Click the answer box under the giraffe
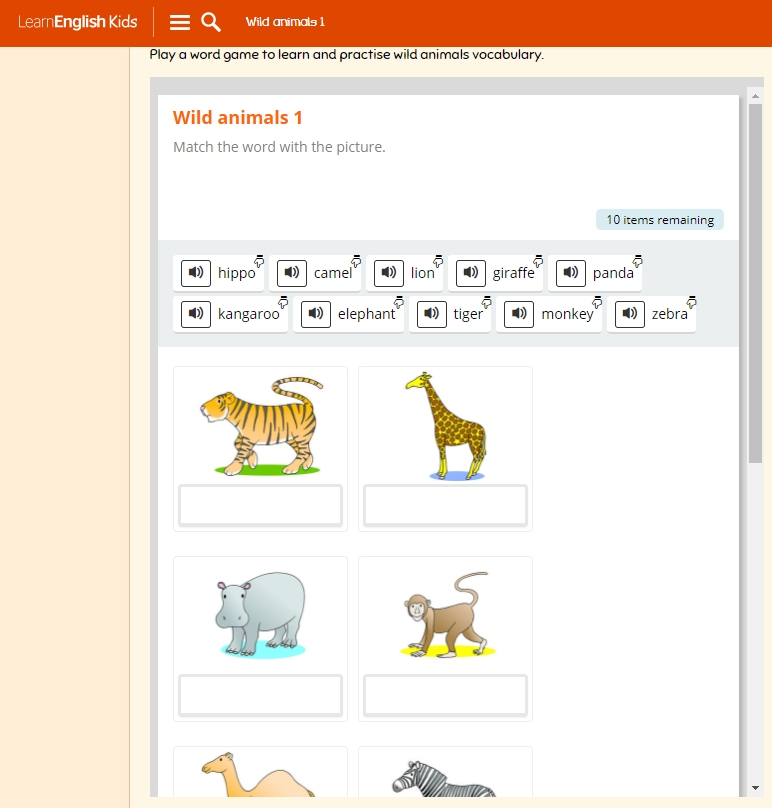772x808 pixels. pyautogui.click(x=445, y=506)
